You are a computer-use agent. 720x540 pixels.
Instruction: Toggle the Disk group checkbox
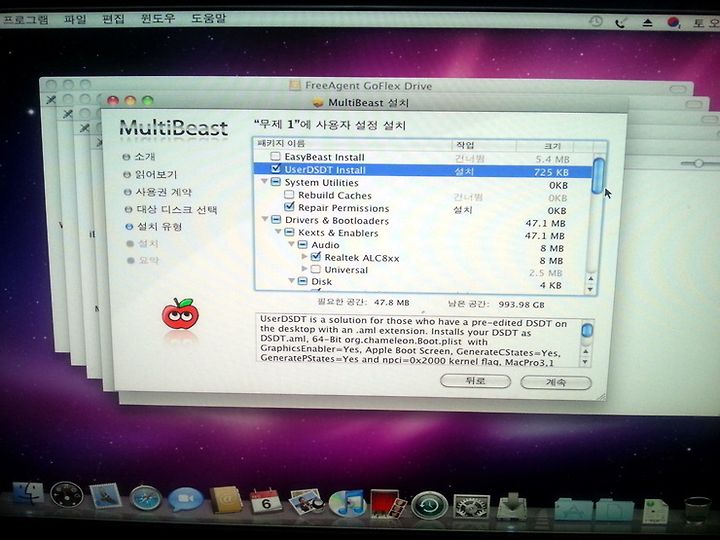tap(302, 281)
